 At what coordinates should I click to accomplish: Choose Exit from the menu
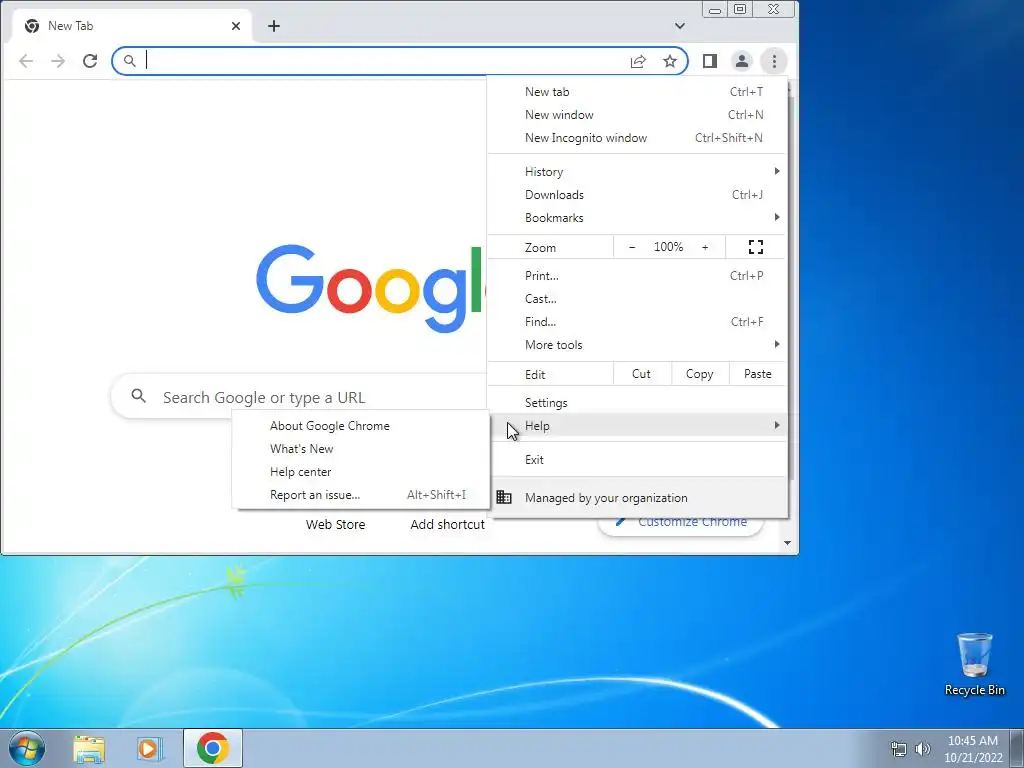click(637, 460)
